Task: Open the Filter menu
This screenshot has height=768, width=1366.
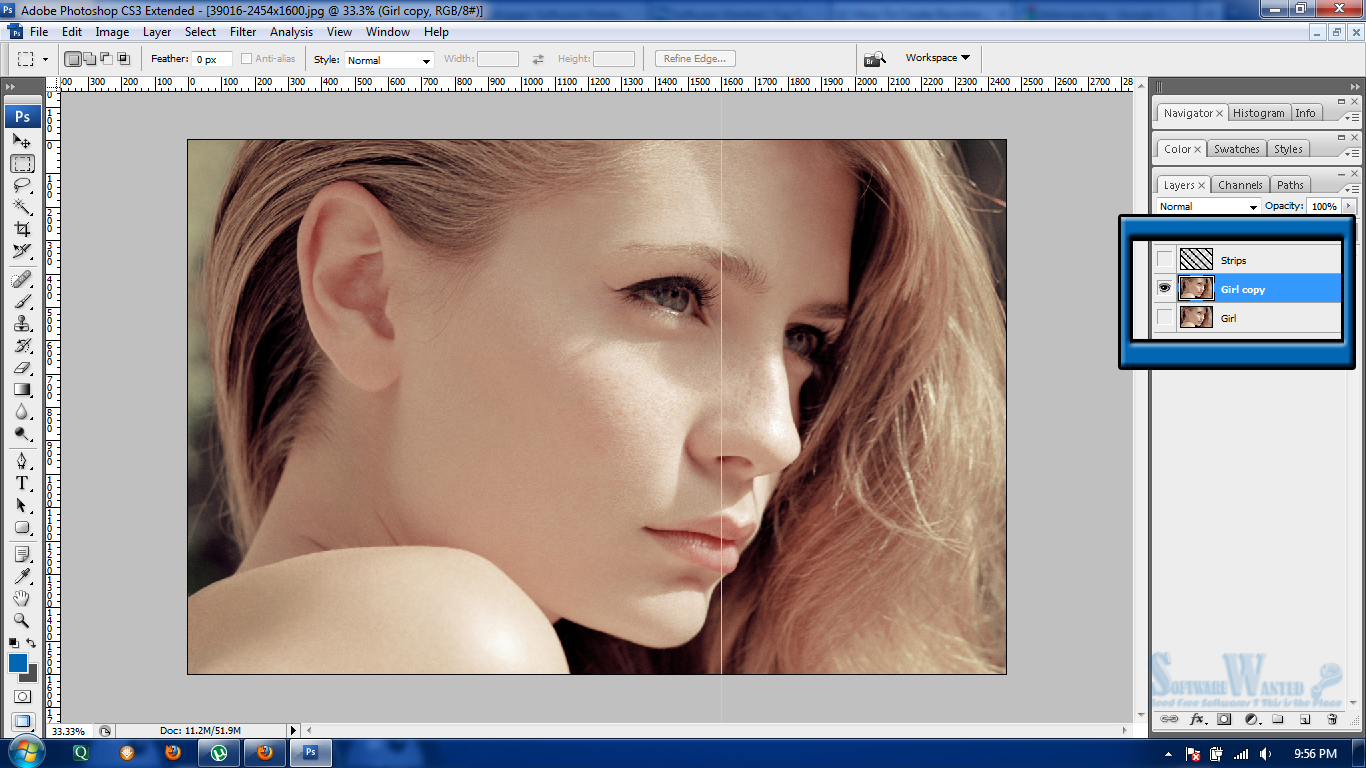Action: click(x=243, y=32)
